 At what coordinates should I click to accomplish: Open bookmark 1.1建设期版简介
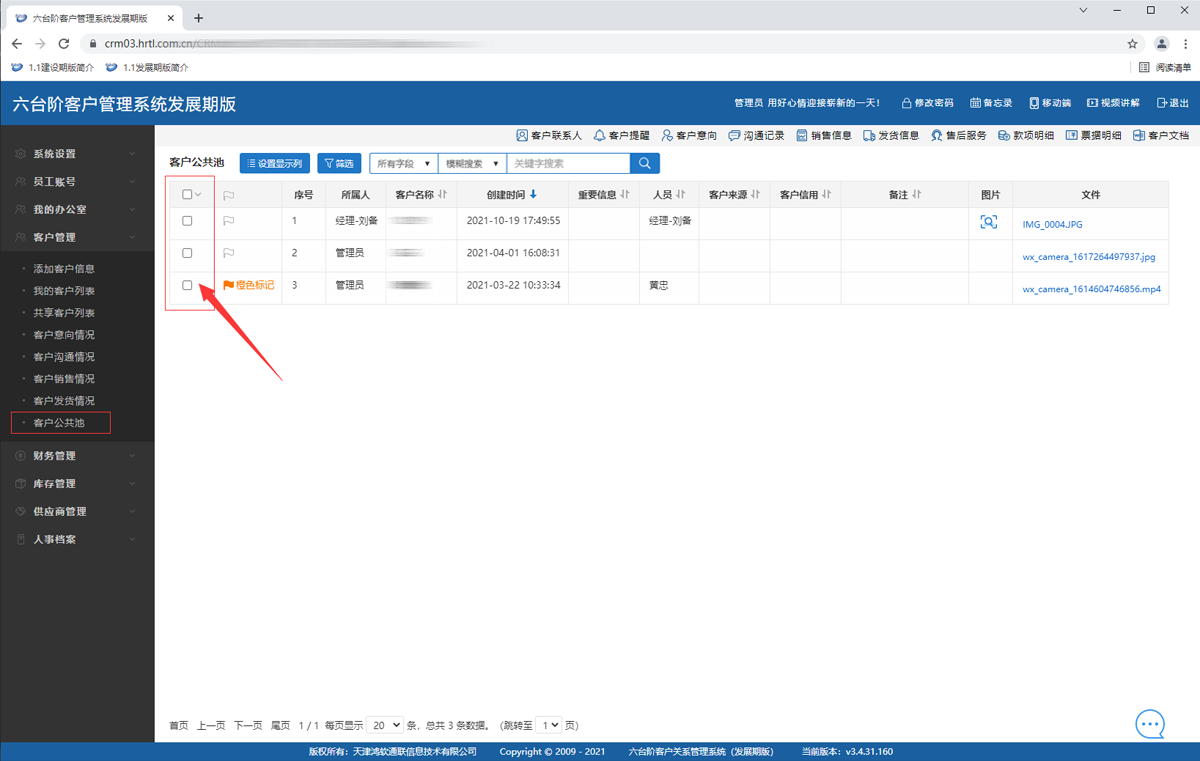[x=52, y=67]
